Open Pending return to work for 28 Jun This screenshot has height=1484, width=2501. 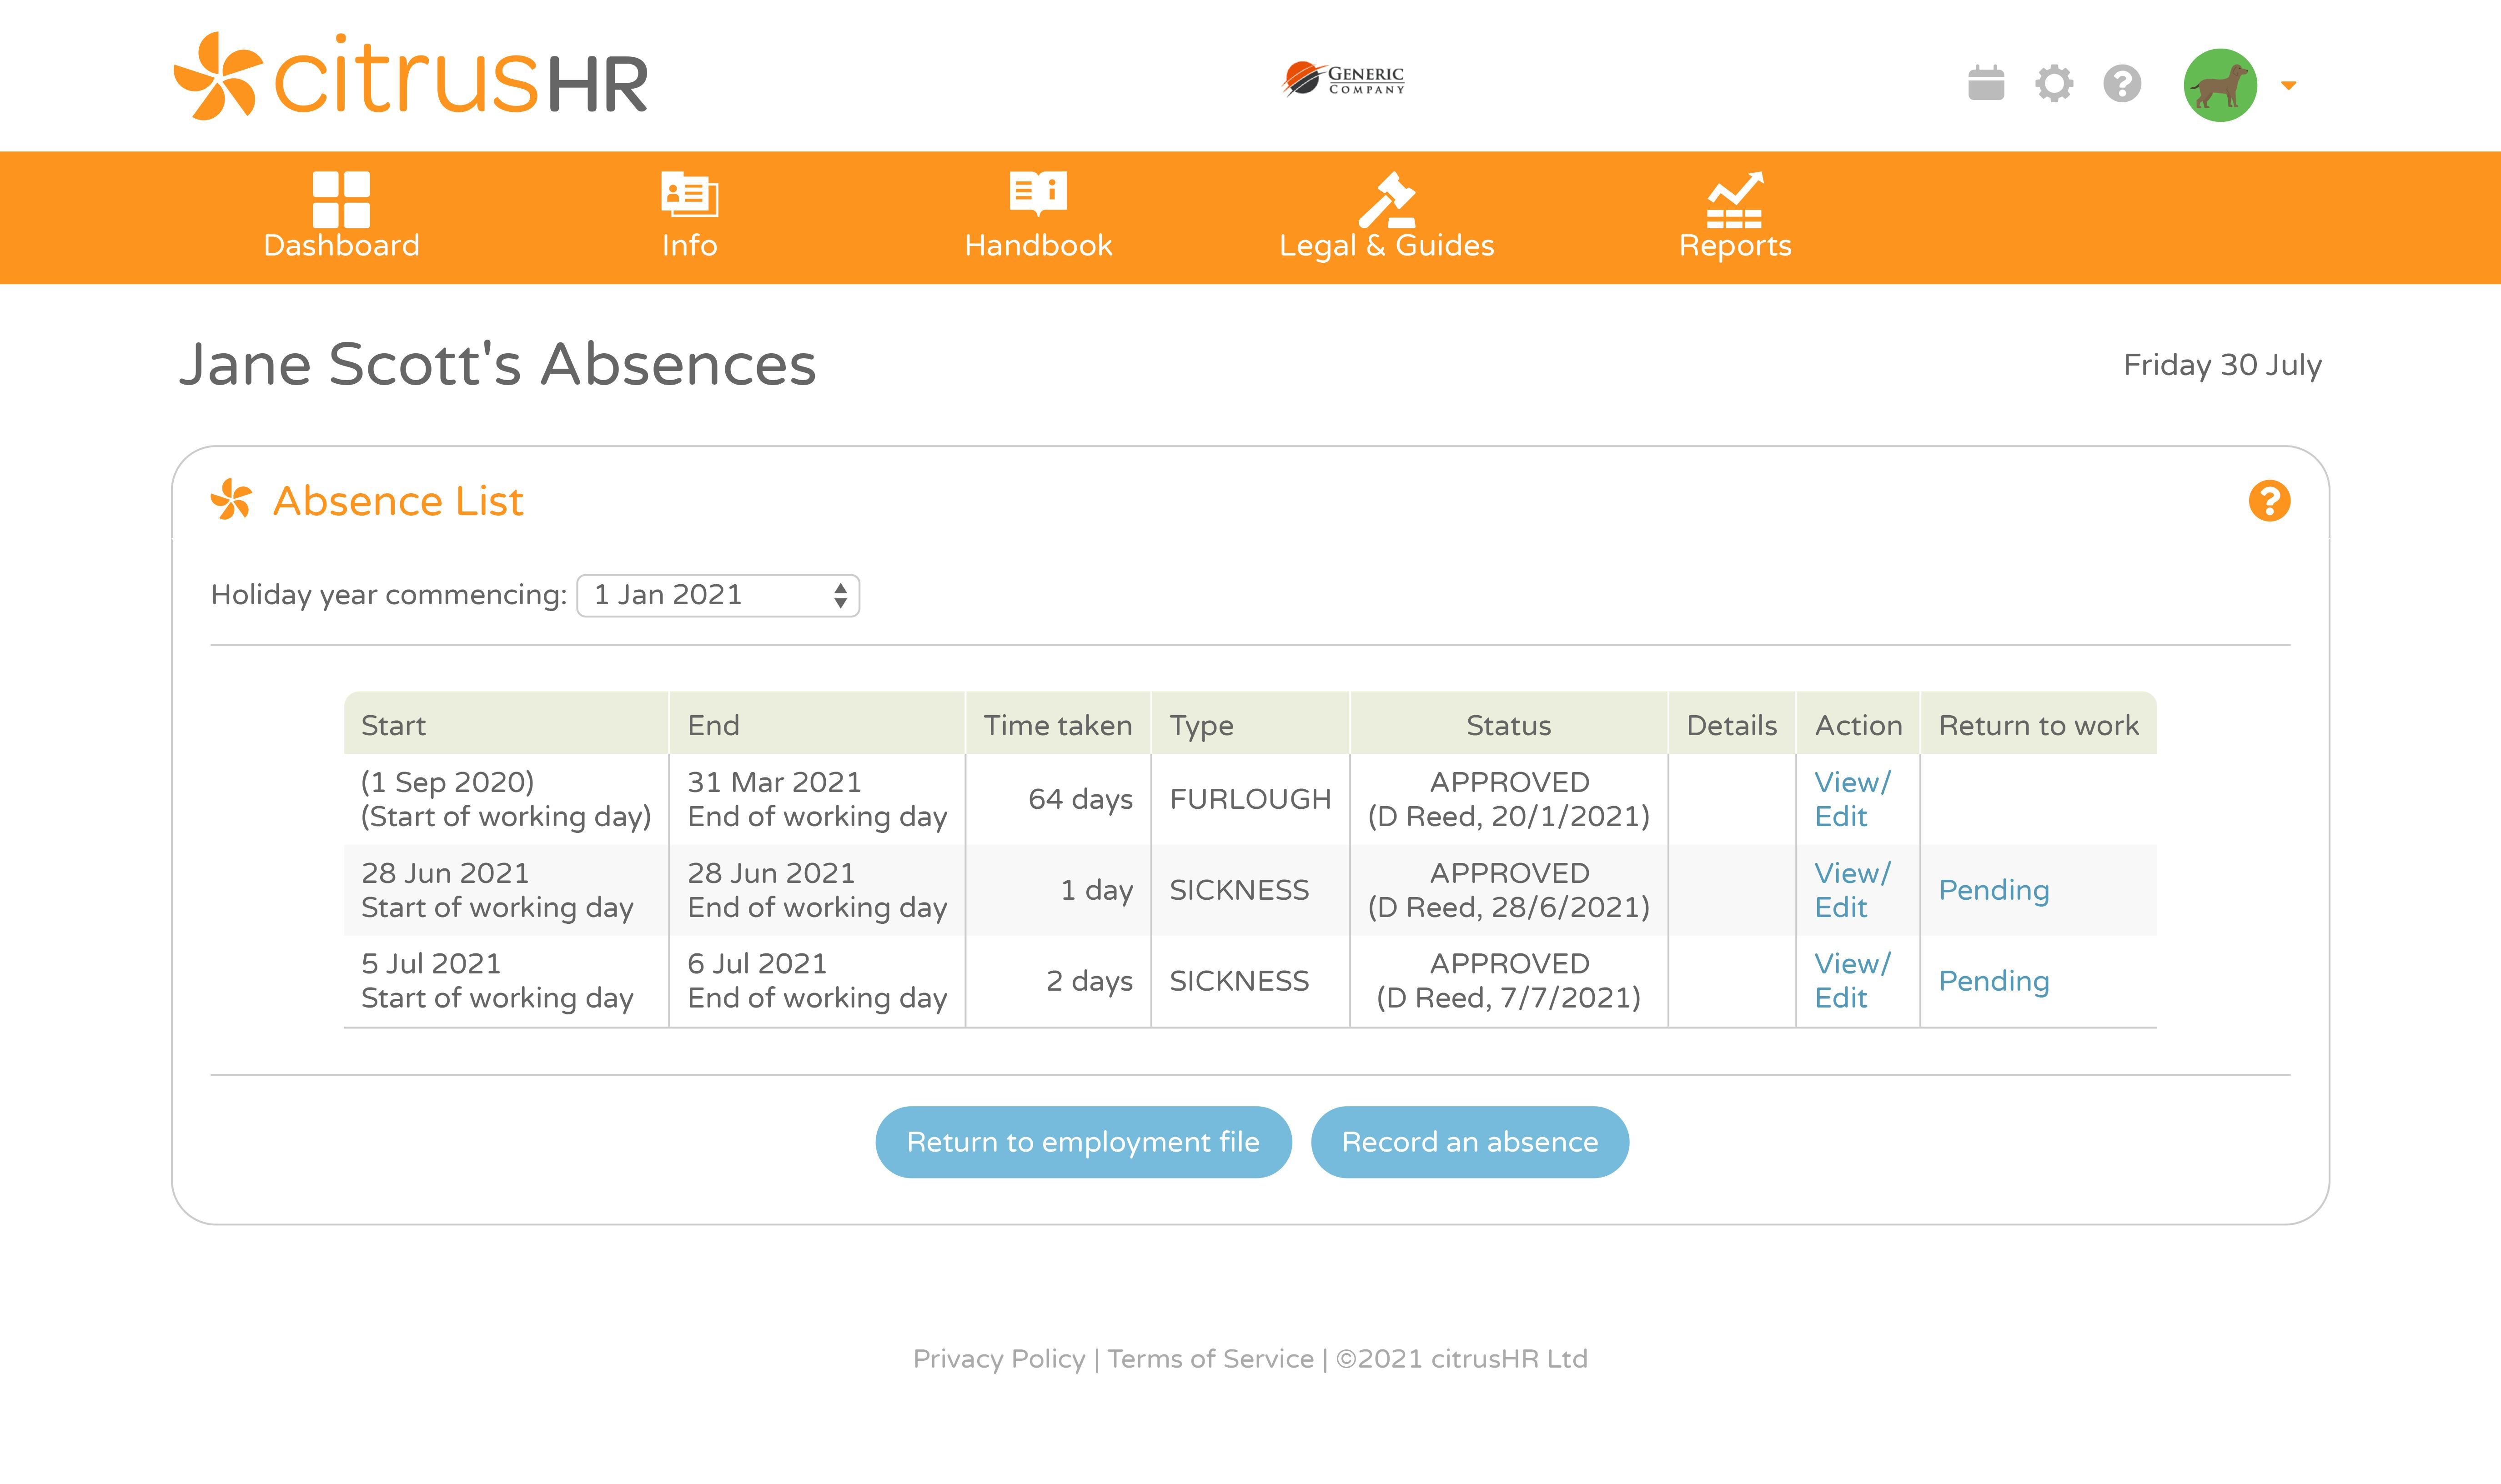[1993, 890]
